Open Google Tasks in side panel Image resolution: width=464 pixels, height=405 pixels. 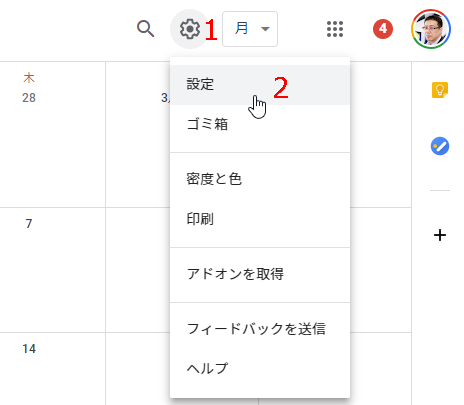pos(440,146)
